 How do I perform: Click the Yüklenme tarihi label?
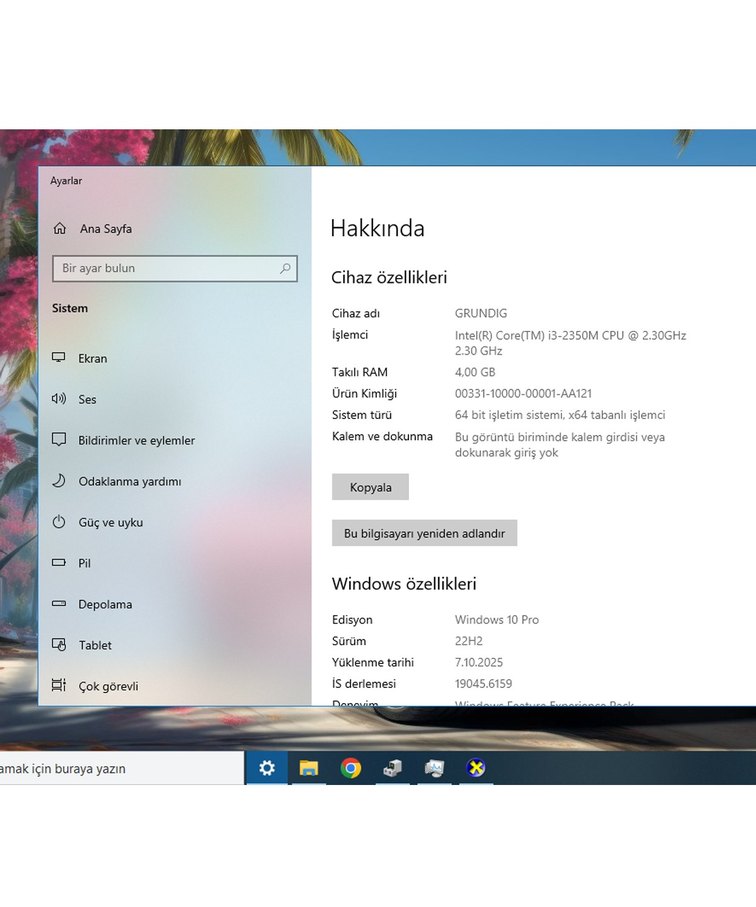373,663
